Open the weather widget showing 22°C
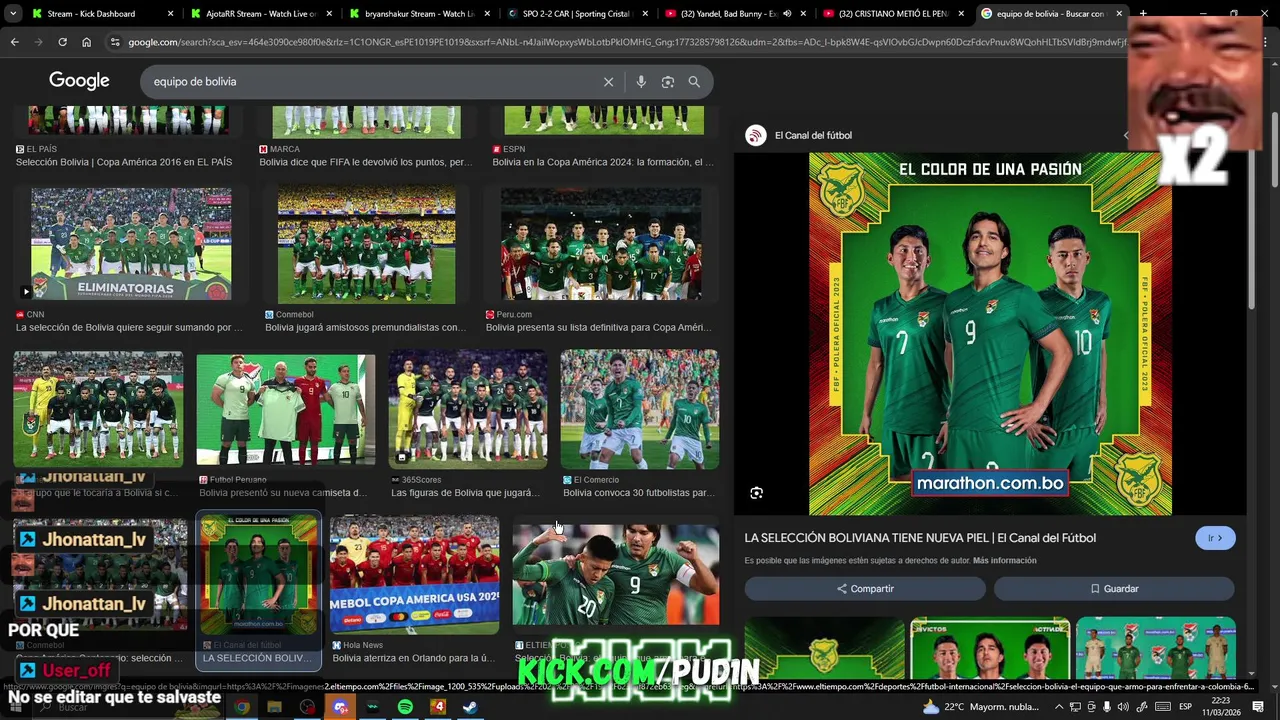Image resolution: width=1280 pixels, height=720 pixels. 980,707
